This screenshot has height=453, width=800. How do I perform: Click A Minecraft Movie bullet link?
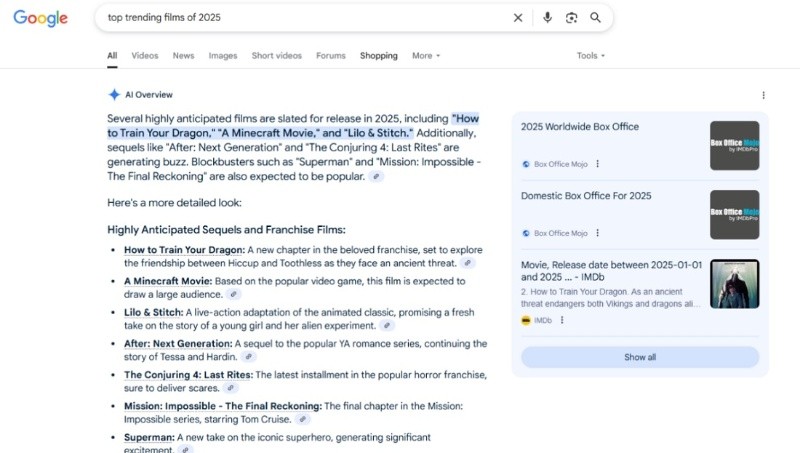(x=168, y=281)
